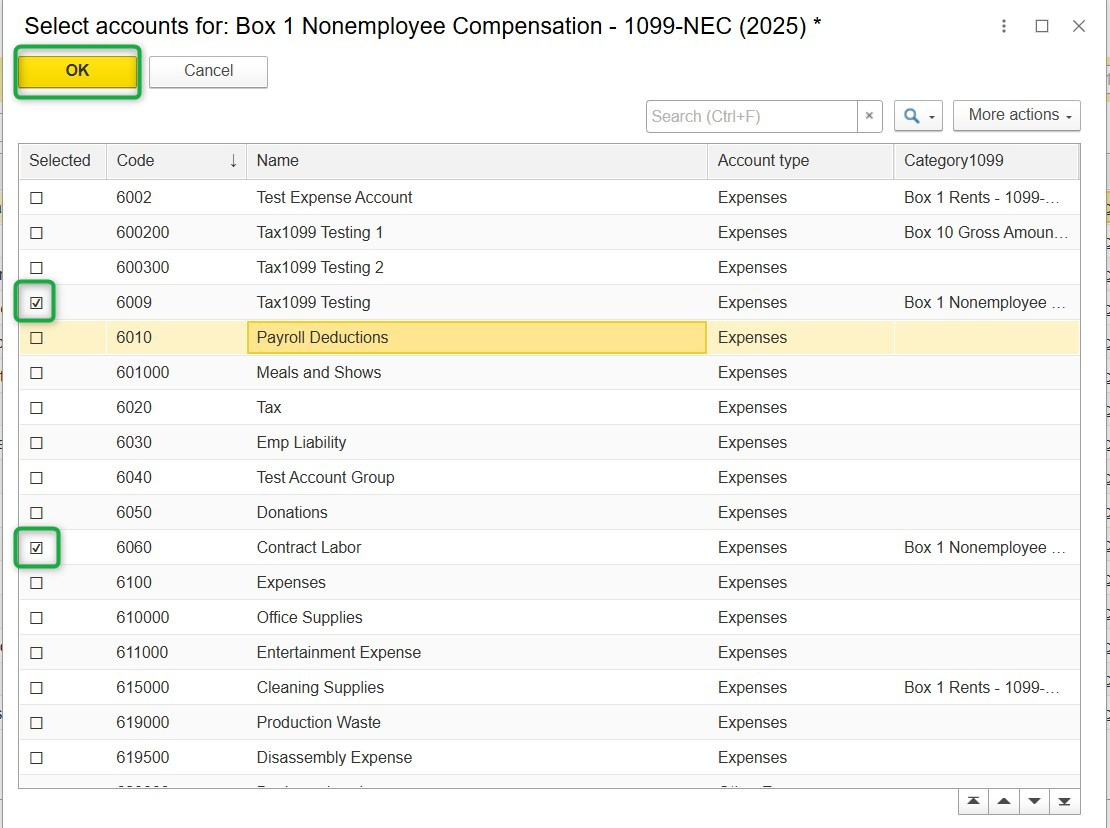Click the magnifier search options icon
This screenshot has height=828, width=1110.
[917, 116]
